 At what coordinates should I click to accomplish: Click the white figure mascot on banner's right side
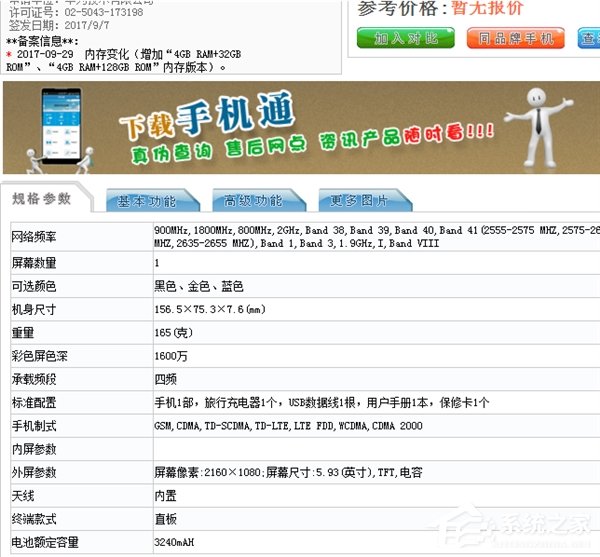tap(540, 127)
